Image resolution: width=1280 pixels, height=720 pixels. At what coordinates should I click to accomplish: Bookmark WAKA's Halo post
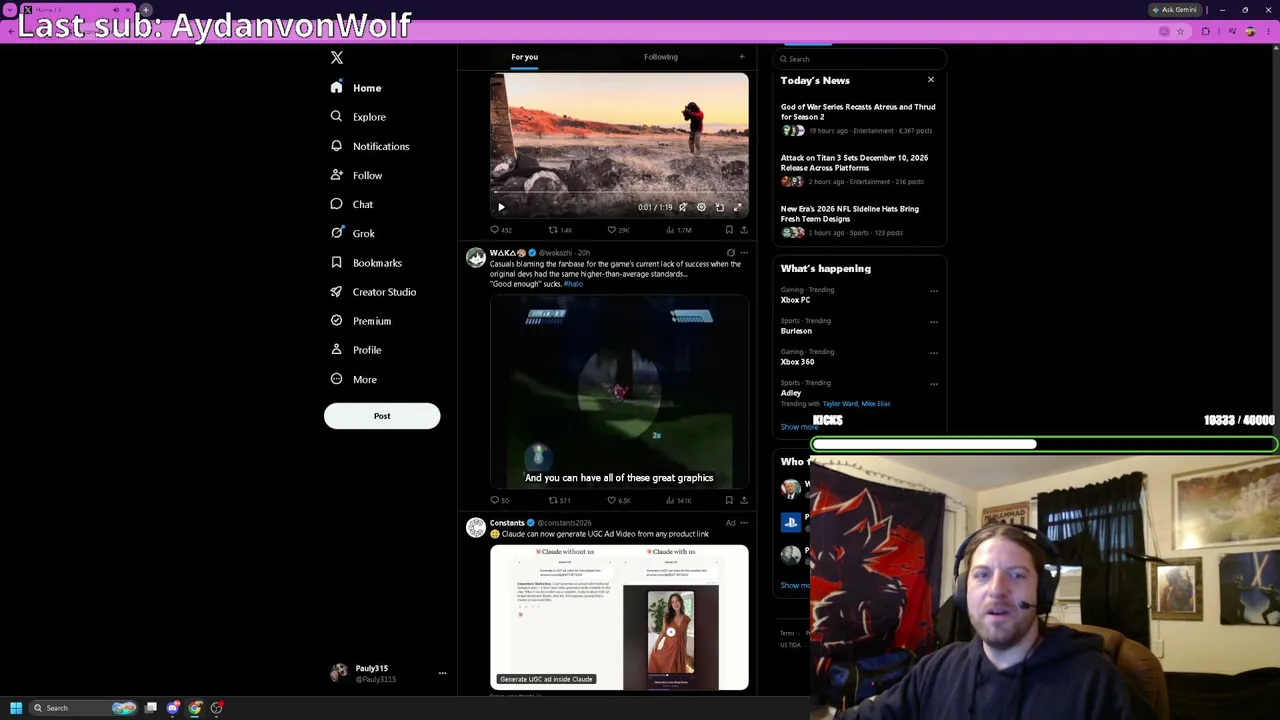[x=729, y=500]
